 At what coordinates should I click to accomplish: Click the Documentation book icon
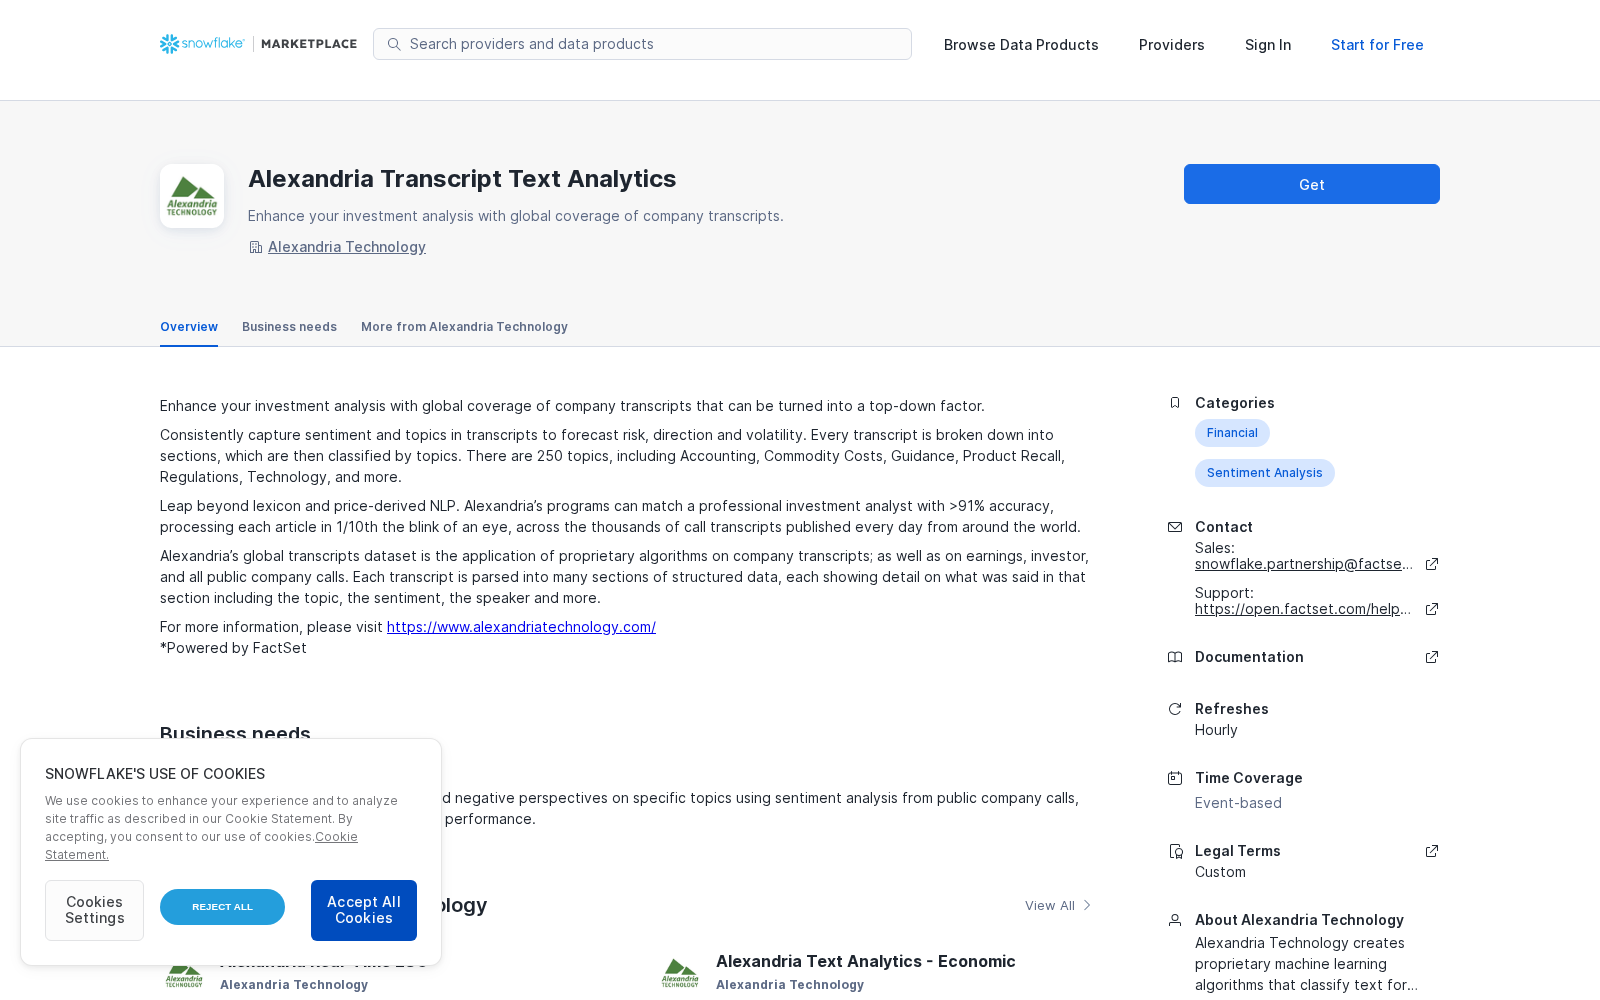[1175, 657]
